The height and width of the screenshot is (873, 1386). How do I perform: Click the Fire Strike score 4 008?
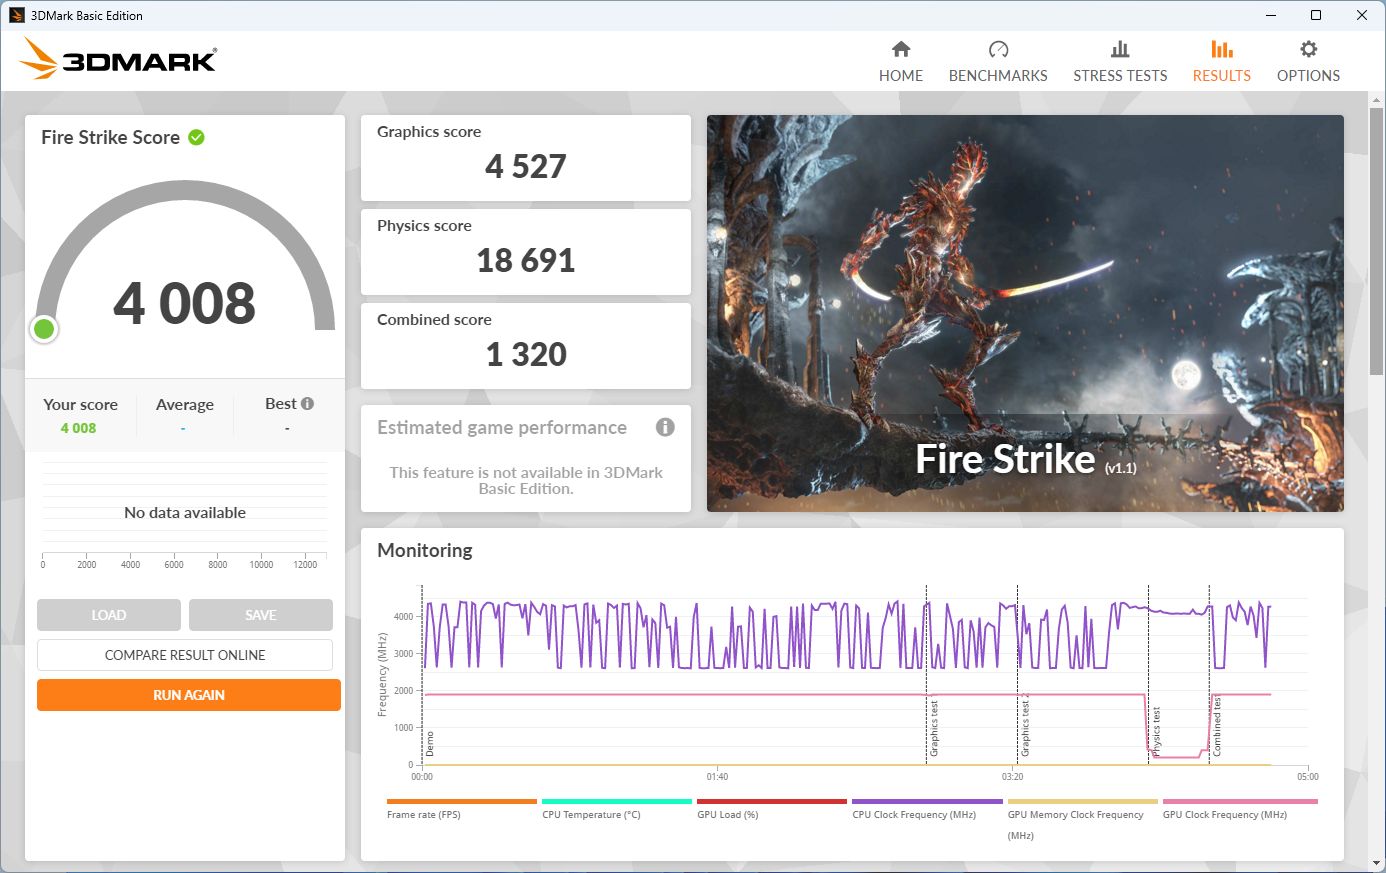pos(185,303)
